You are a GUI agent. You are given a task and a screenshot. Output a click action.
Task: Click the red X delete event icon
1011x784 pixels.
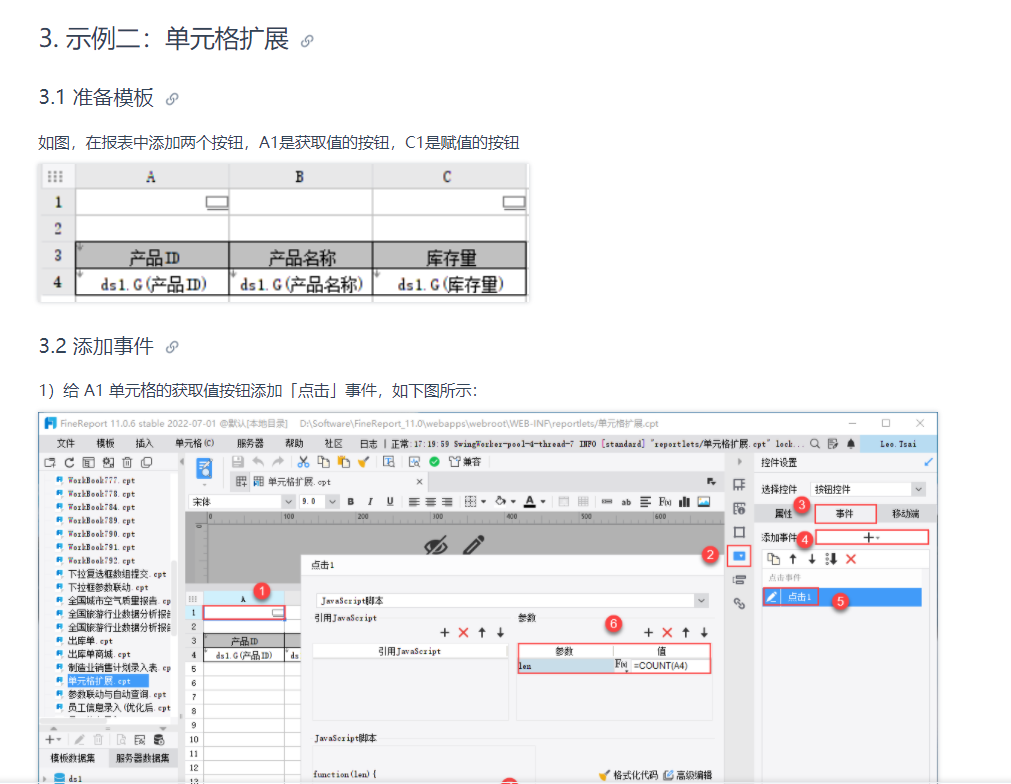click(x=851, y=559)
